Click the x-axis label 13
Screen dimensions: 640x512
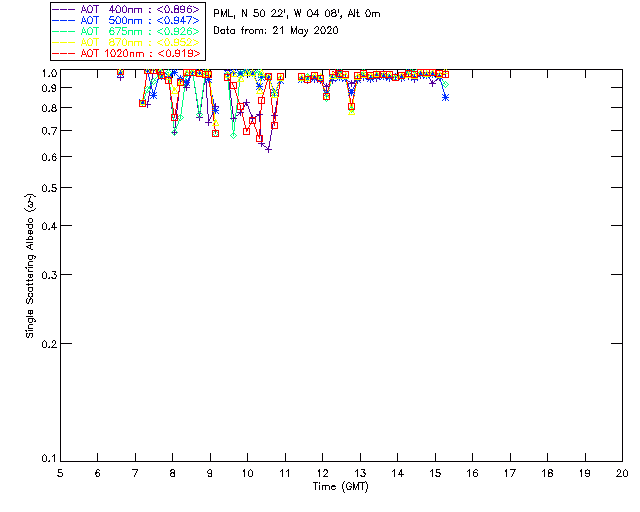(360, 473)
